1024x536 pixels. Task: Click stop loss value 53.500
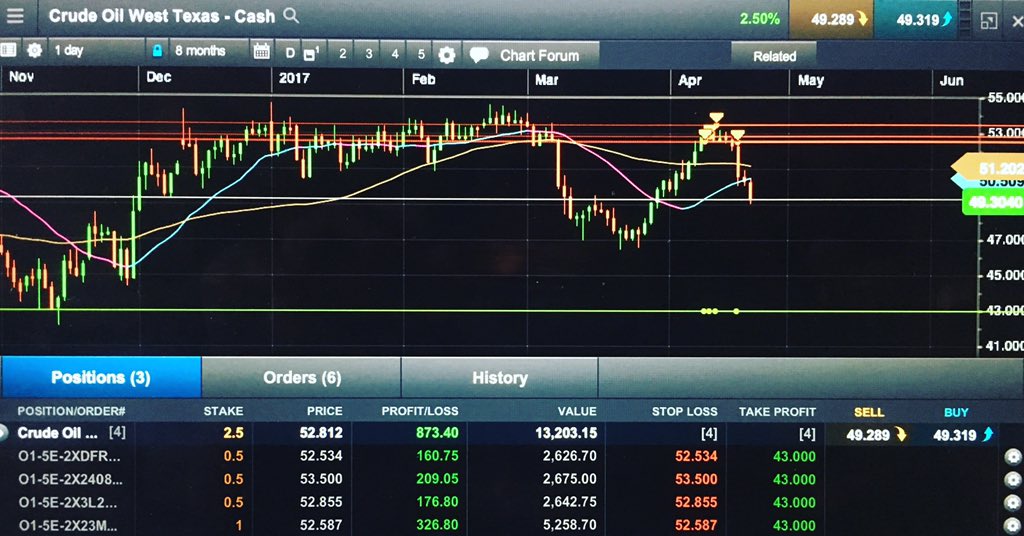(x=696, y=479)
